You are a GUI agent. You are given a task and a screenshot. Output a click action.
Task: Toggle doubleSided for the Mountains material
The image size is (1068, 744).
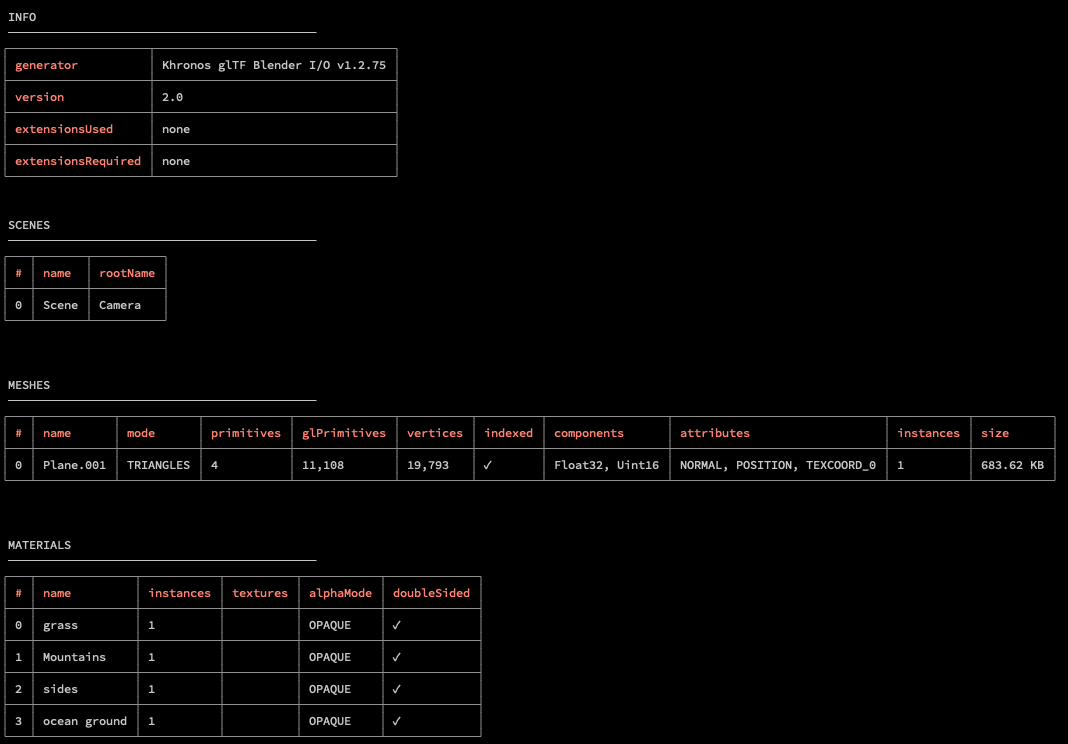(x=396, y=657)
